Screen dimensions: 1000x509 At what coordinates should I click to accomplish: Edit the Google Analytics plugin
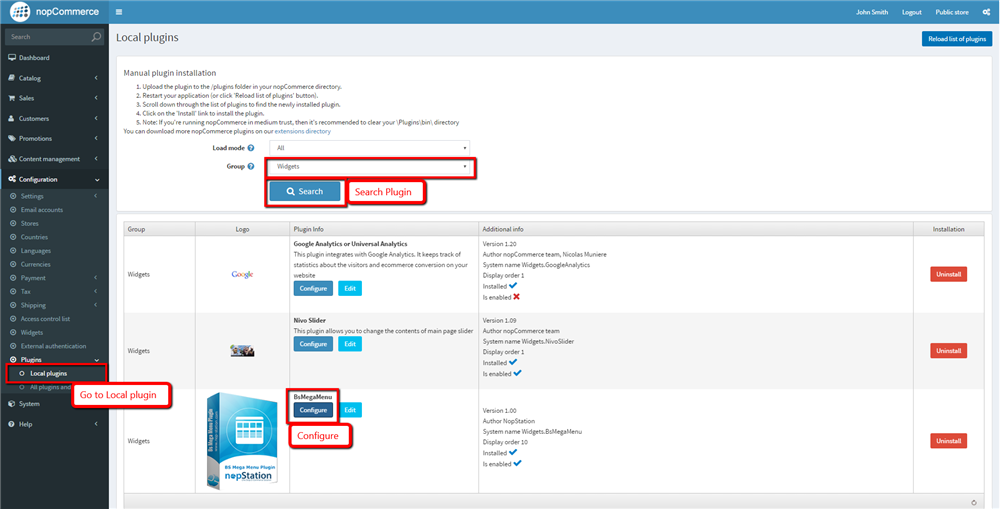tap(349, 288)
